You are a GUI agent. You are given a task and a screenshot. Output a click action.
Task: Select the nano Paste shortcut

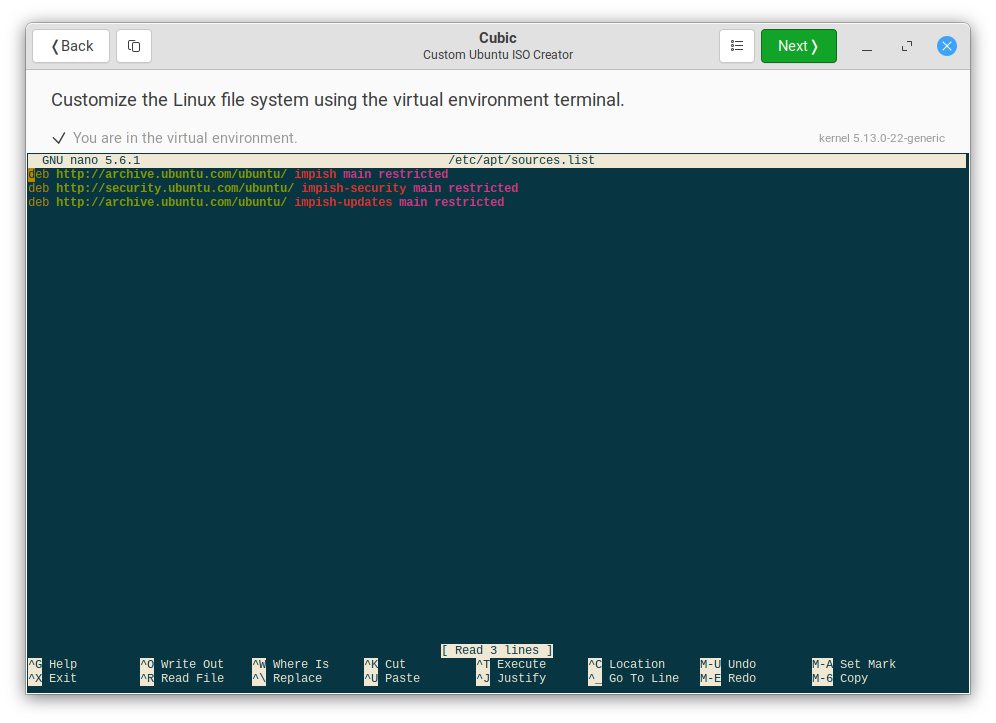coord(392,677)
